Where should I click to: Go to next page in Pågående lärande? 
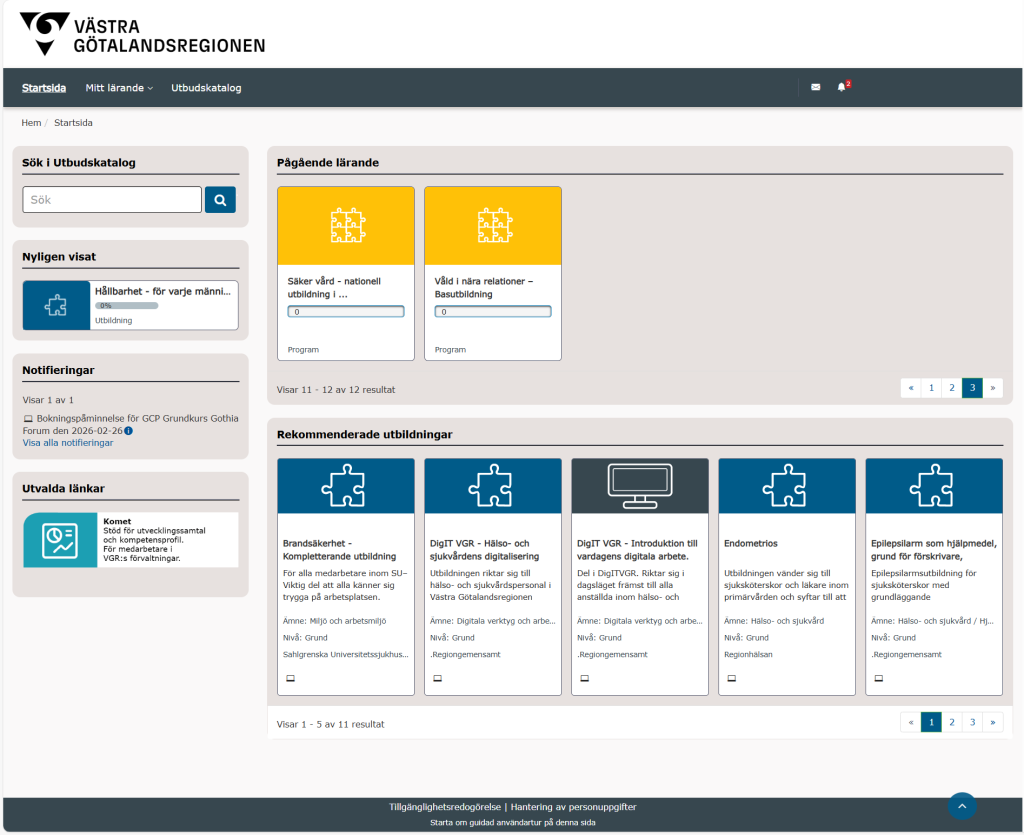[993, 388]
